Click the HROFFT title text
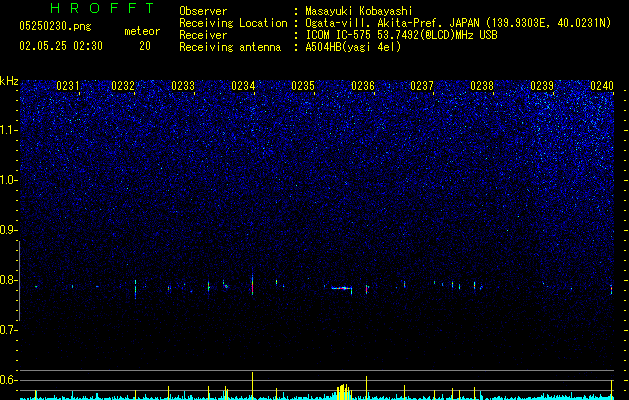 (x=102, y=8)
